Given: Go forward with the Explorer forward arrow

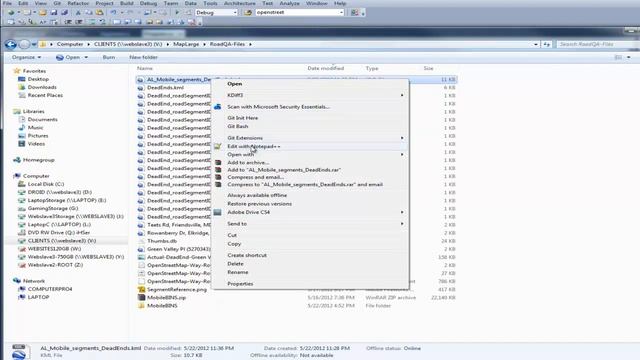Looking at the screenshot, I should click(24, 44).
